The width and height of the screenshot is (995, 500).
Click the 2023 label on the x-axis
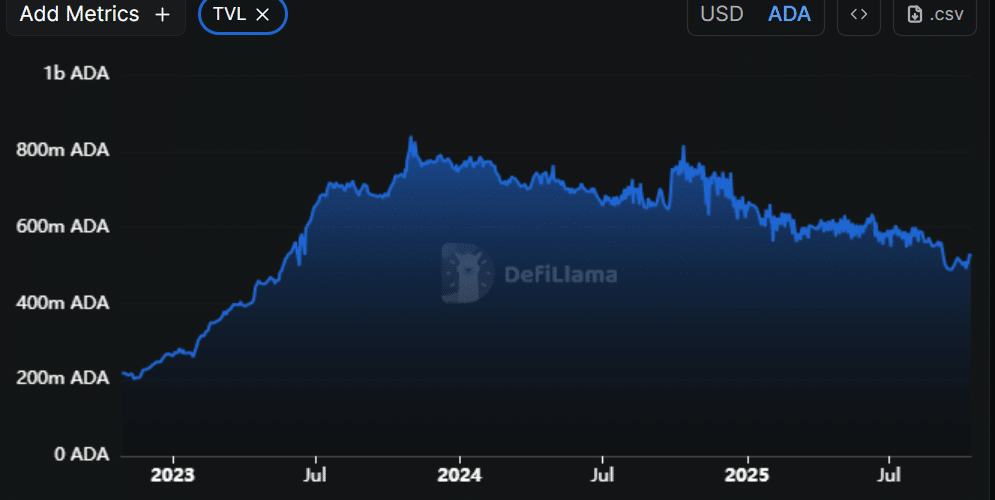coord(174,473)
